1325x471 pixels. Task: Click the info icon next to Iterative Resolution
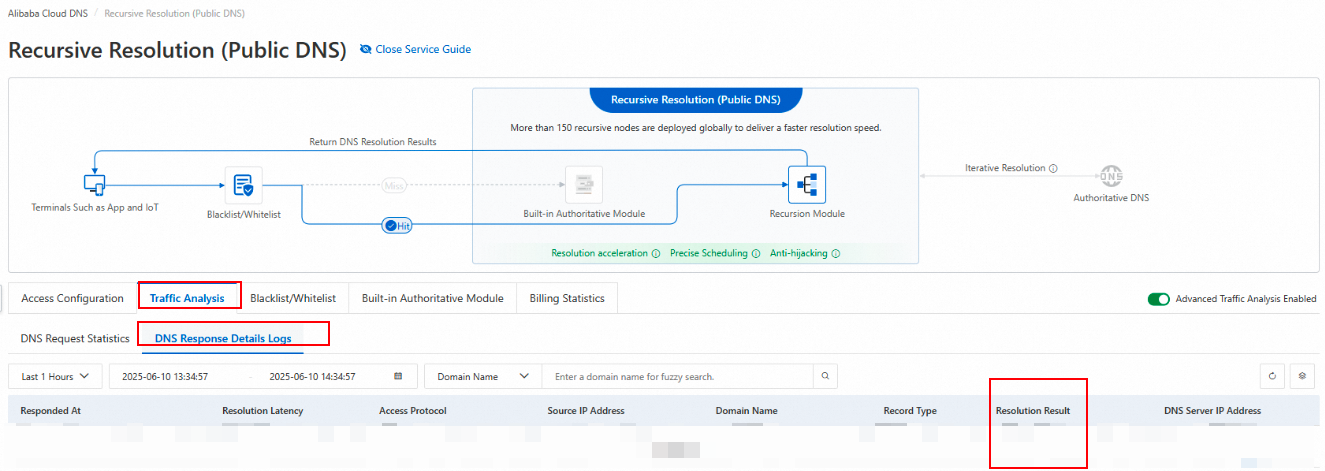[1054, 168]
